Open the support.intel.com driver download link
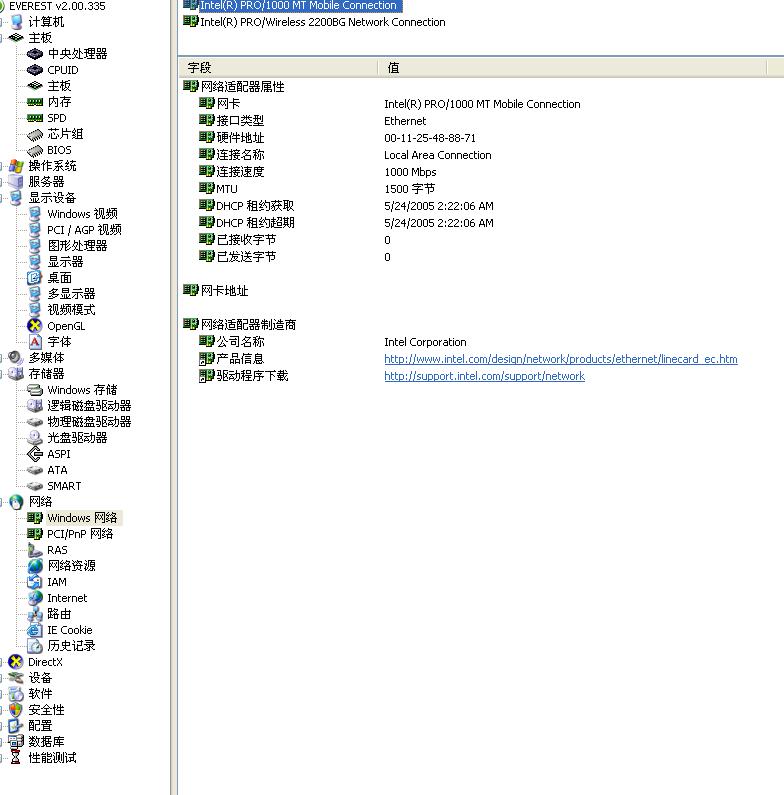This screenshot has height=795, width=784. (484, 376)
